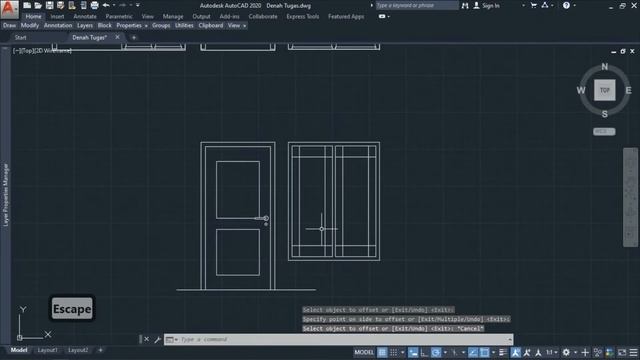
Task: Toggle drawing grid display in status bar
Action: pyautogui.click(x=382, y=352)
